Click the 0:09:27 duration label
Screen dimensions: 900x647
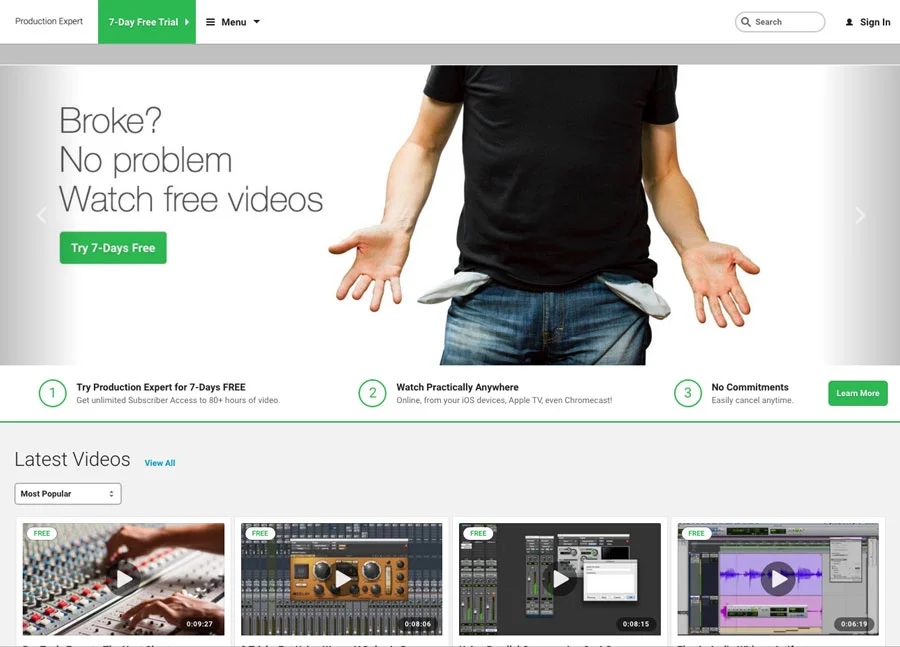[200, 624]
